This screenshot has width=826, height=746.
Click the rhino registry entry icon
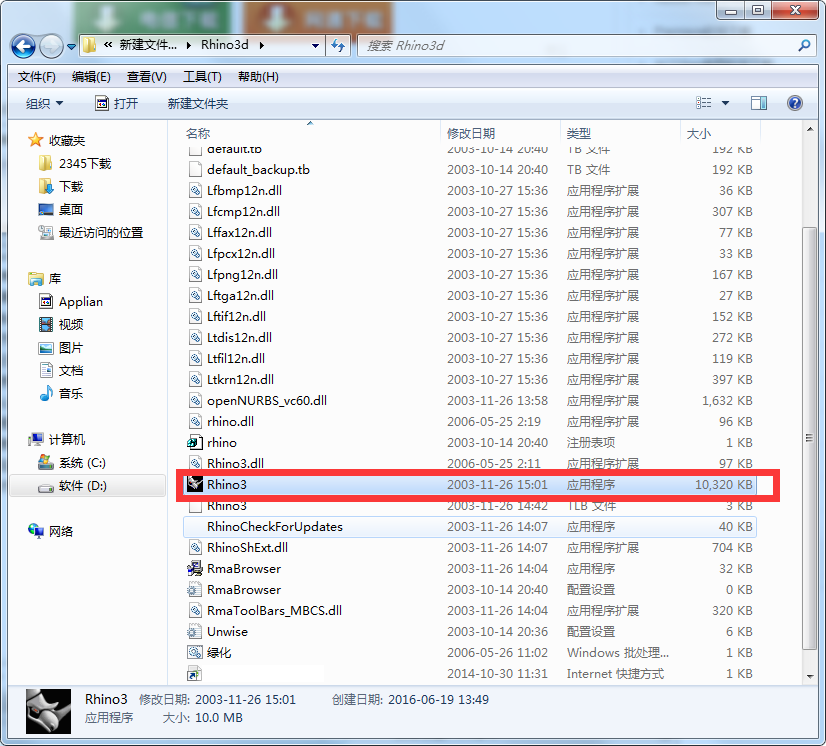click(195, 443)
